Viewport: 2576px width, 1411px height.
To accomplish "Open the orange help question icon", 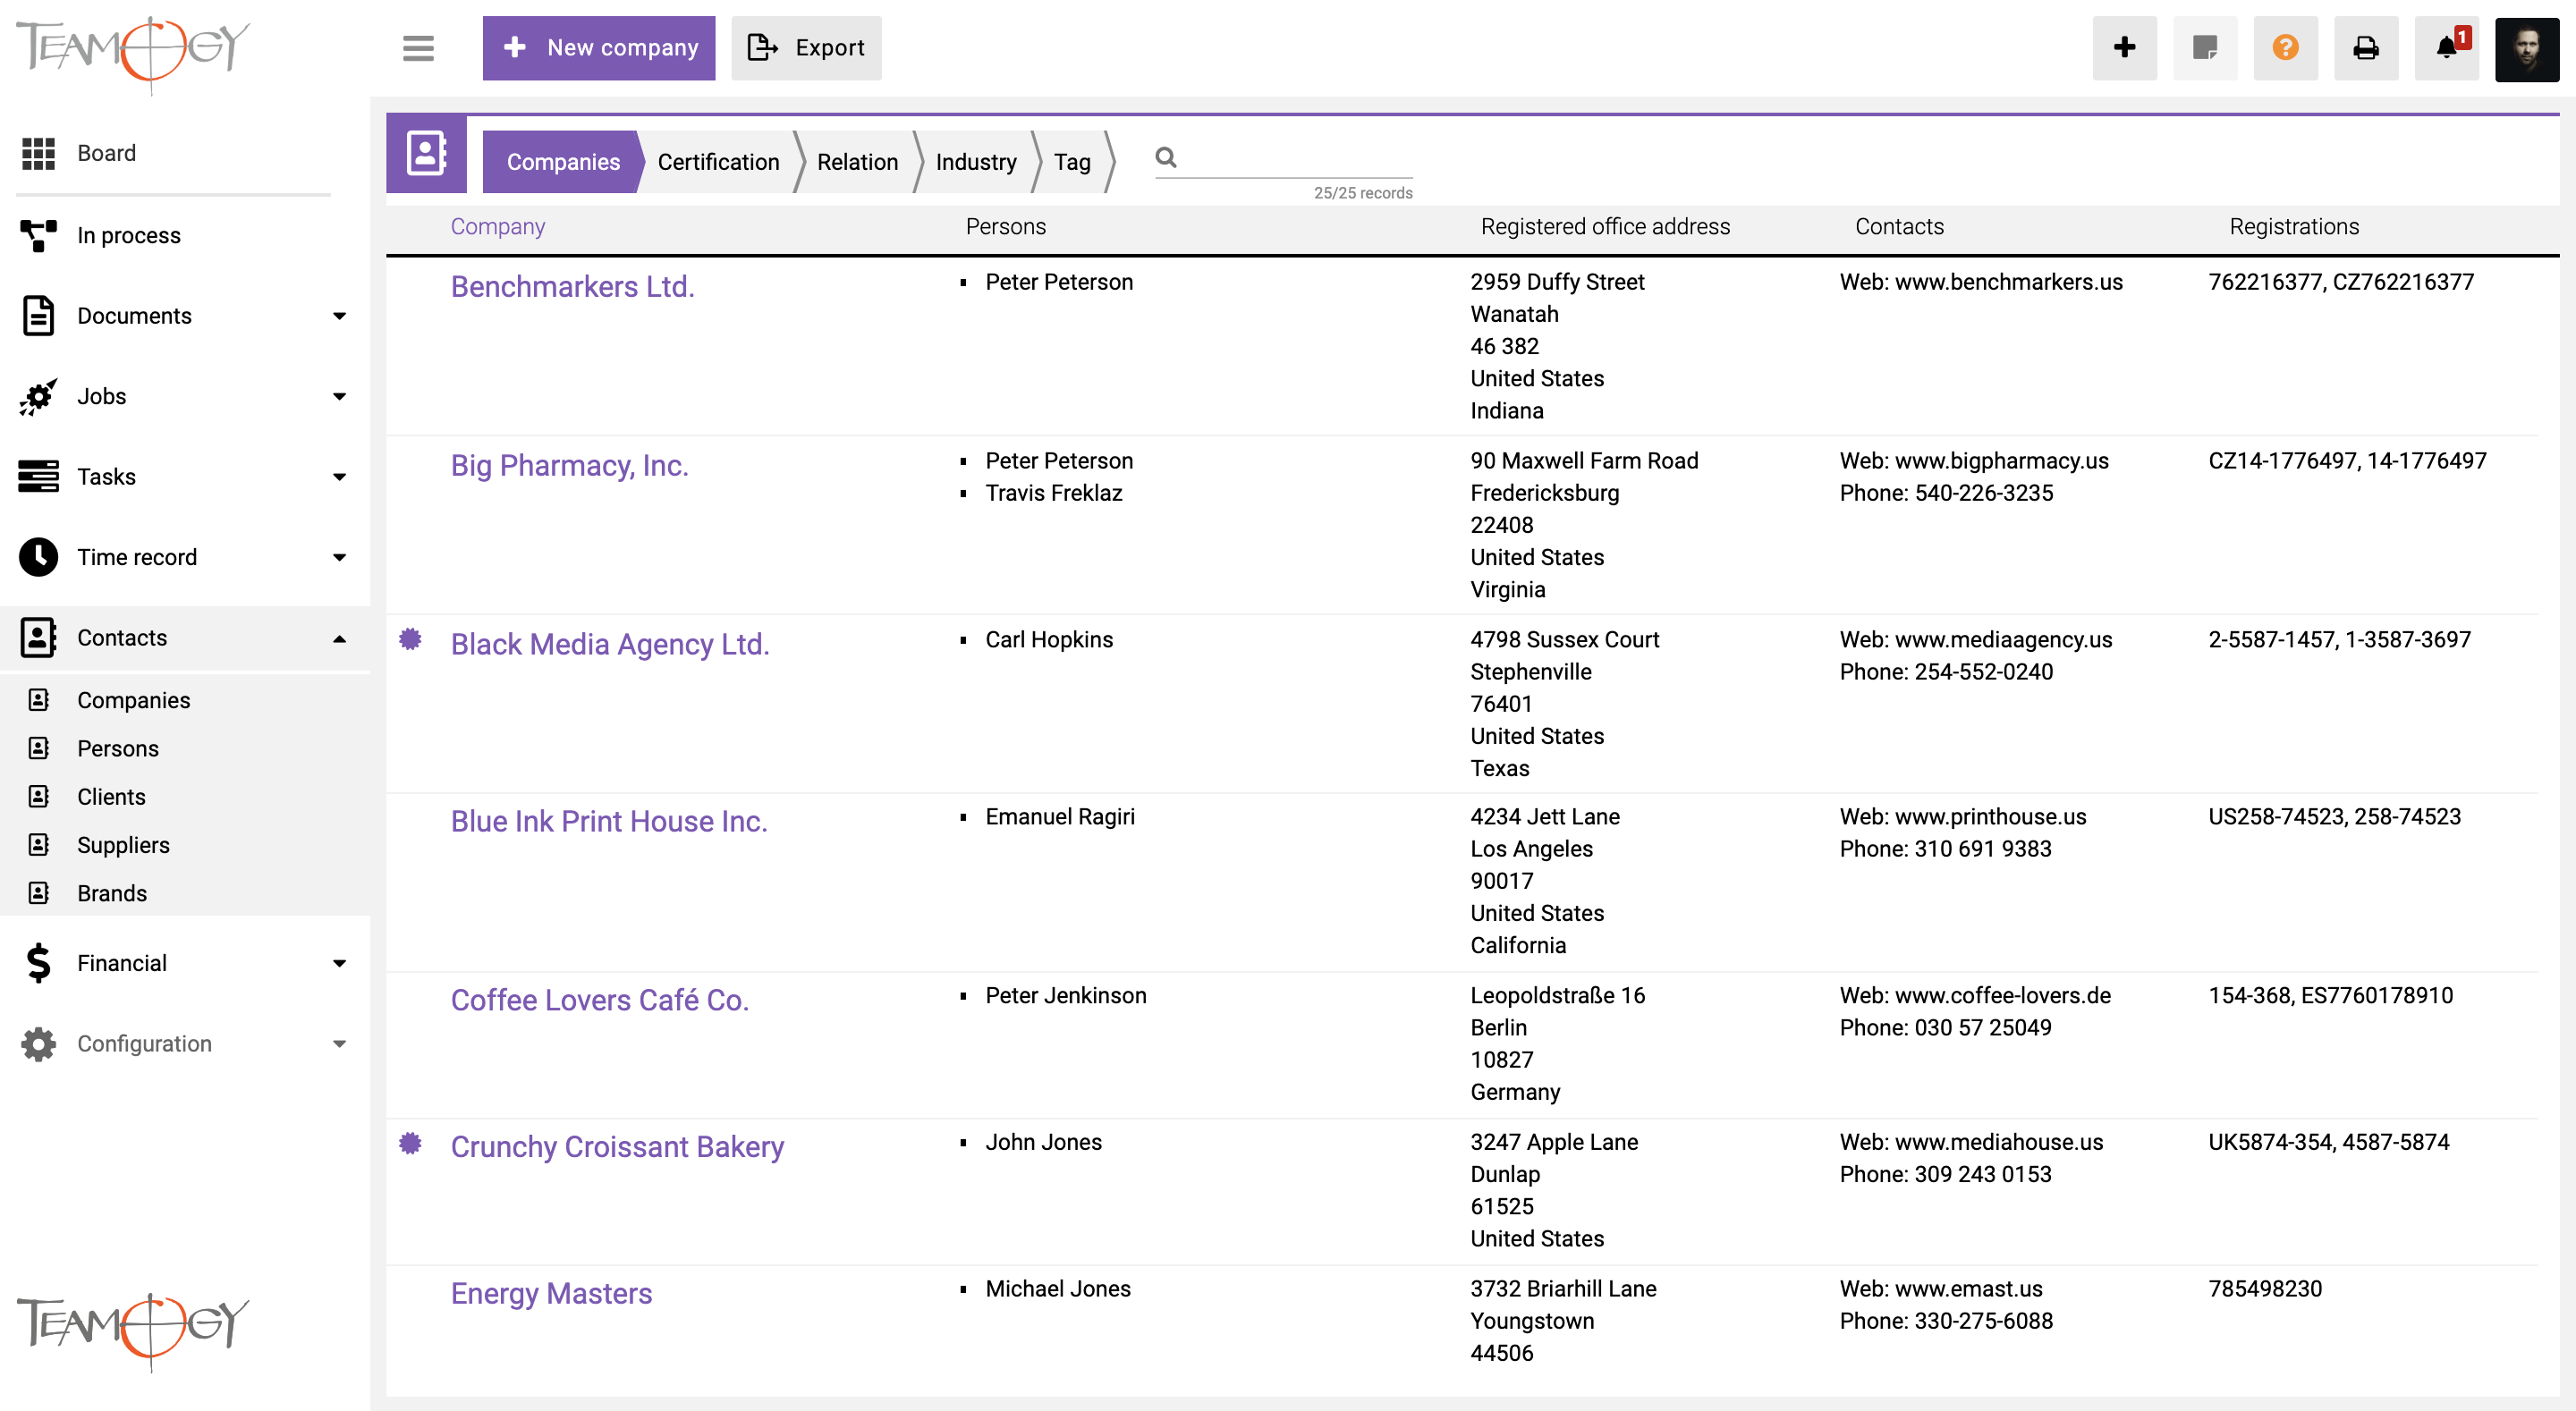I will tap(2285, 47).
